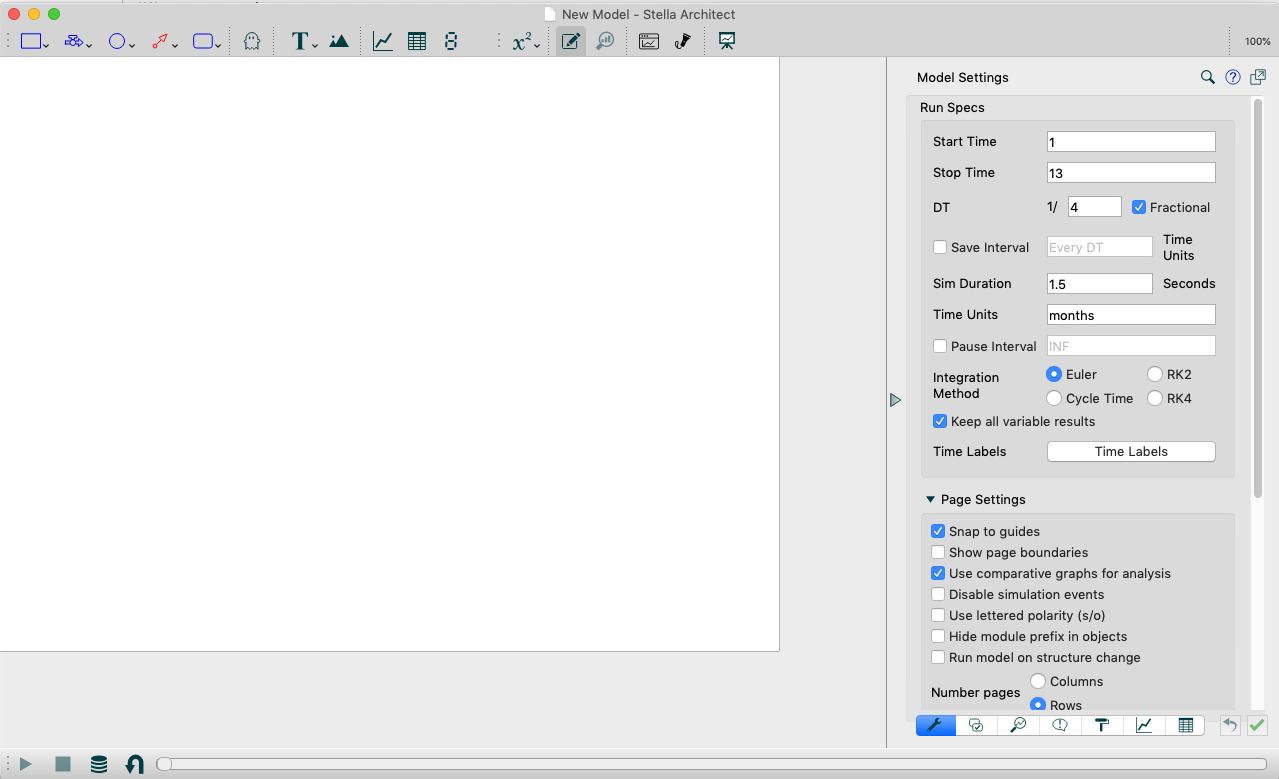Click the simulation progress slider handle
Screen dimensions: 1279x779
tap(164, 764)
